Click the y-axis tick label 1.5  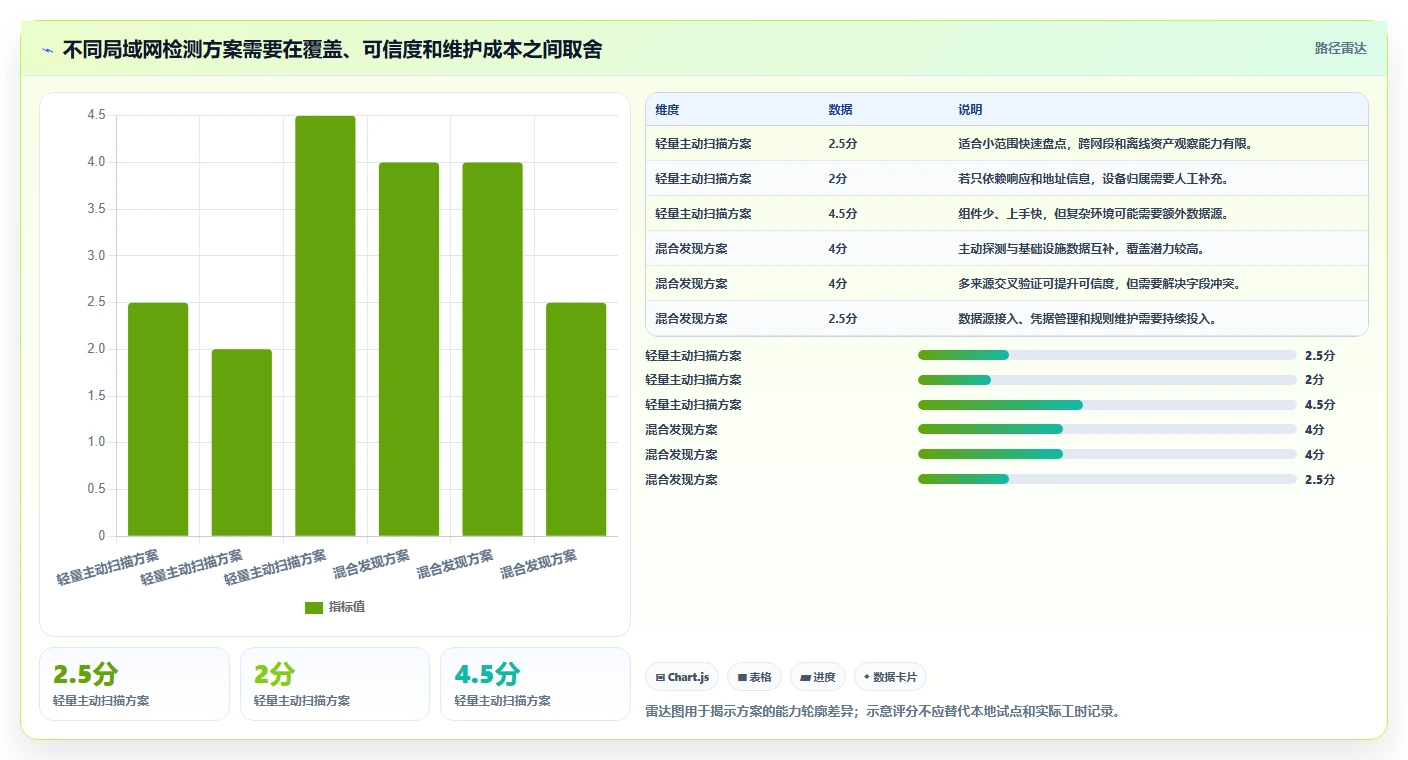point(96,396)
